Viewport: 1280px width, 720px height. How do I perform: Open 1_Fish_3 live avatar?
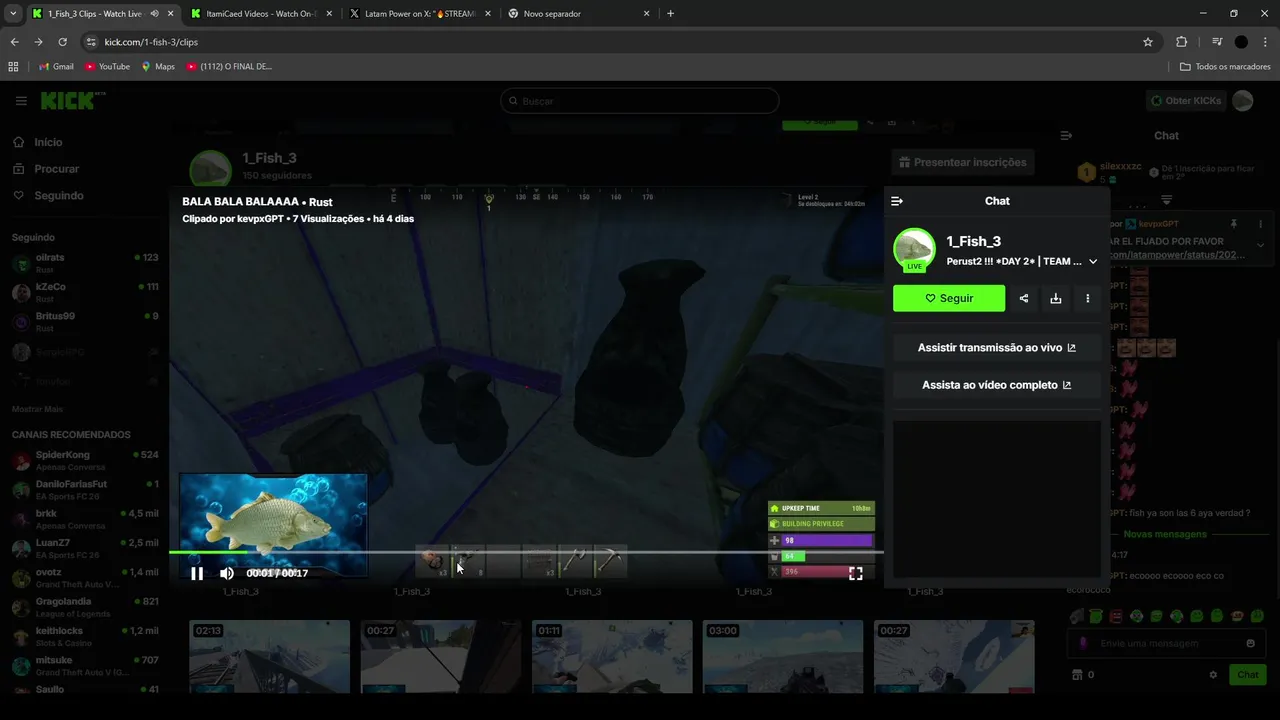(x=914, y=250)
